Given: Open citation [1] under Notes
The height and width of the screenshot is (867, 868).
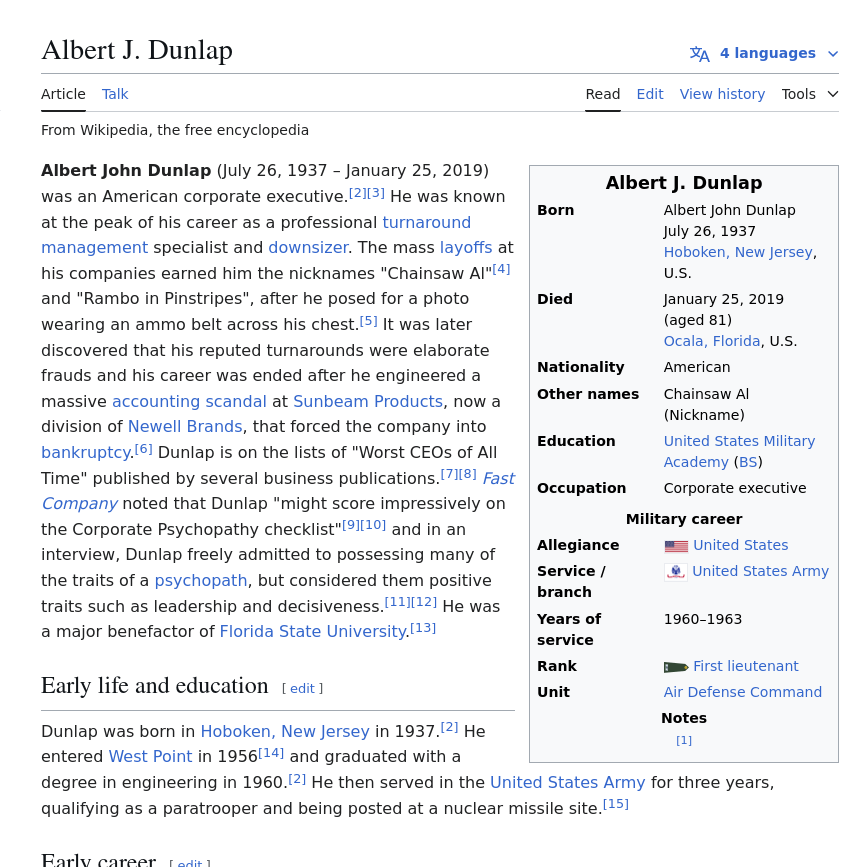Looking at the screenshot, I should [x=684, y=741].
